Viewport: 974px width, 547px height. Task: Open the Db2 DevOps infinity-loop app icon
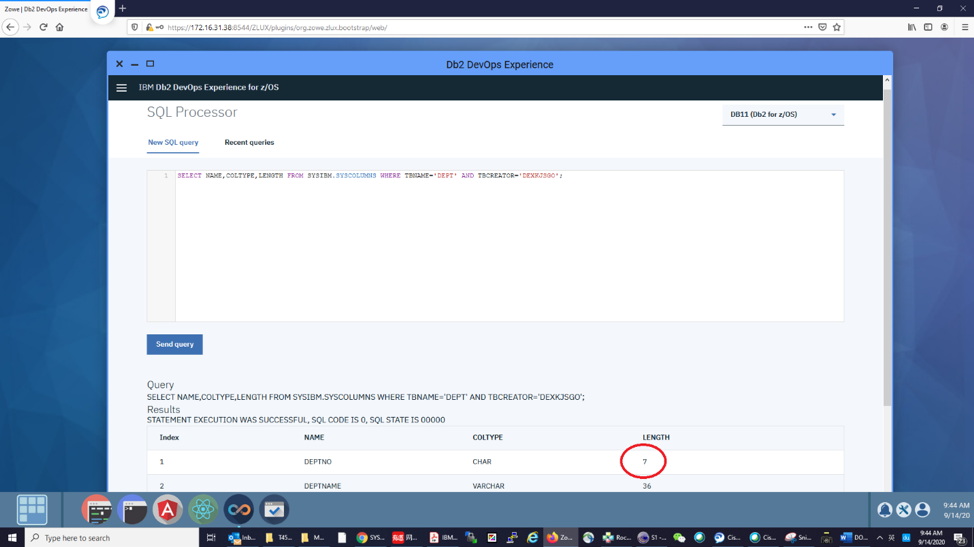pyautogui.click(x=239, y=510)
